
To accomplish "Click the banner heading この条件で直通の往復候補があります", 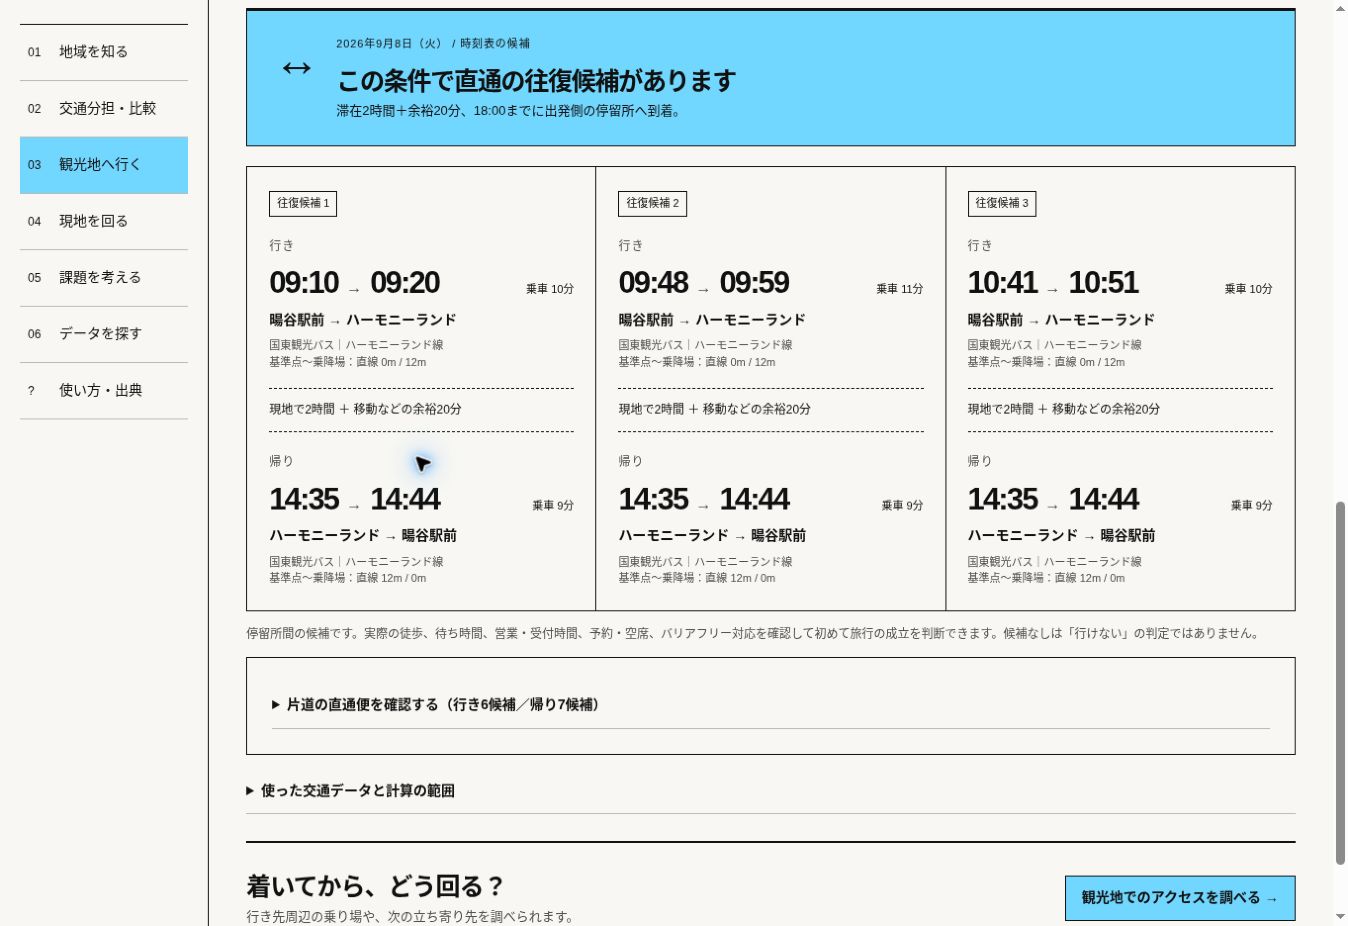I will [536, 80].
